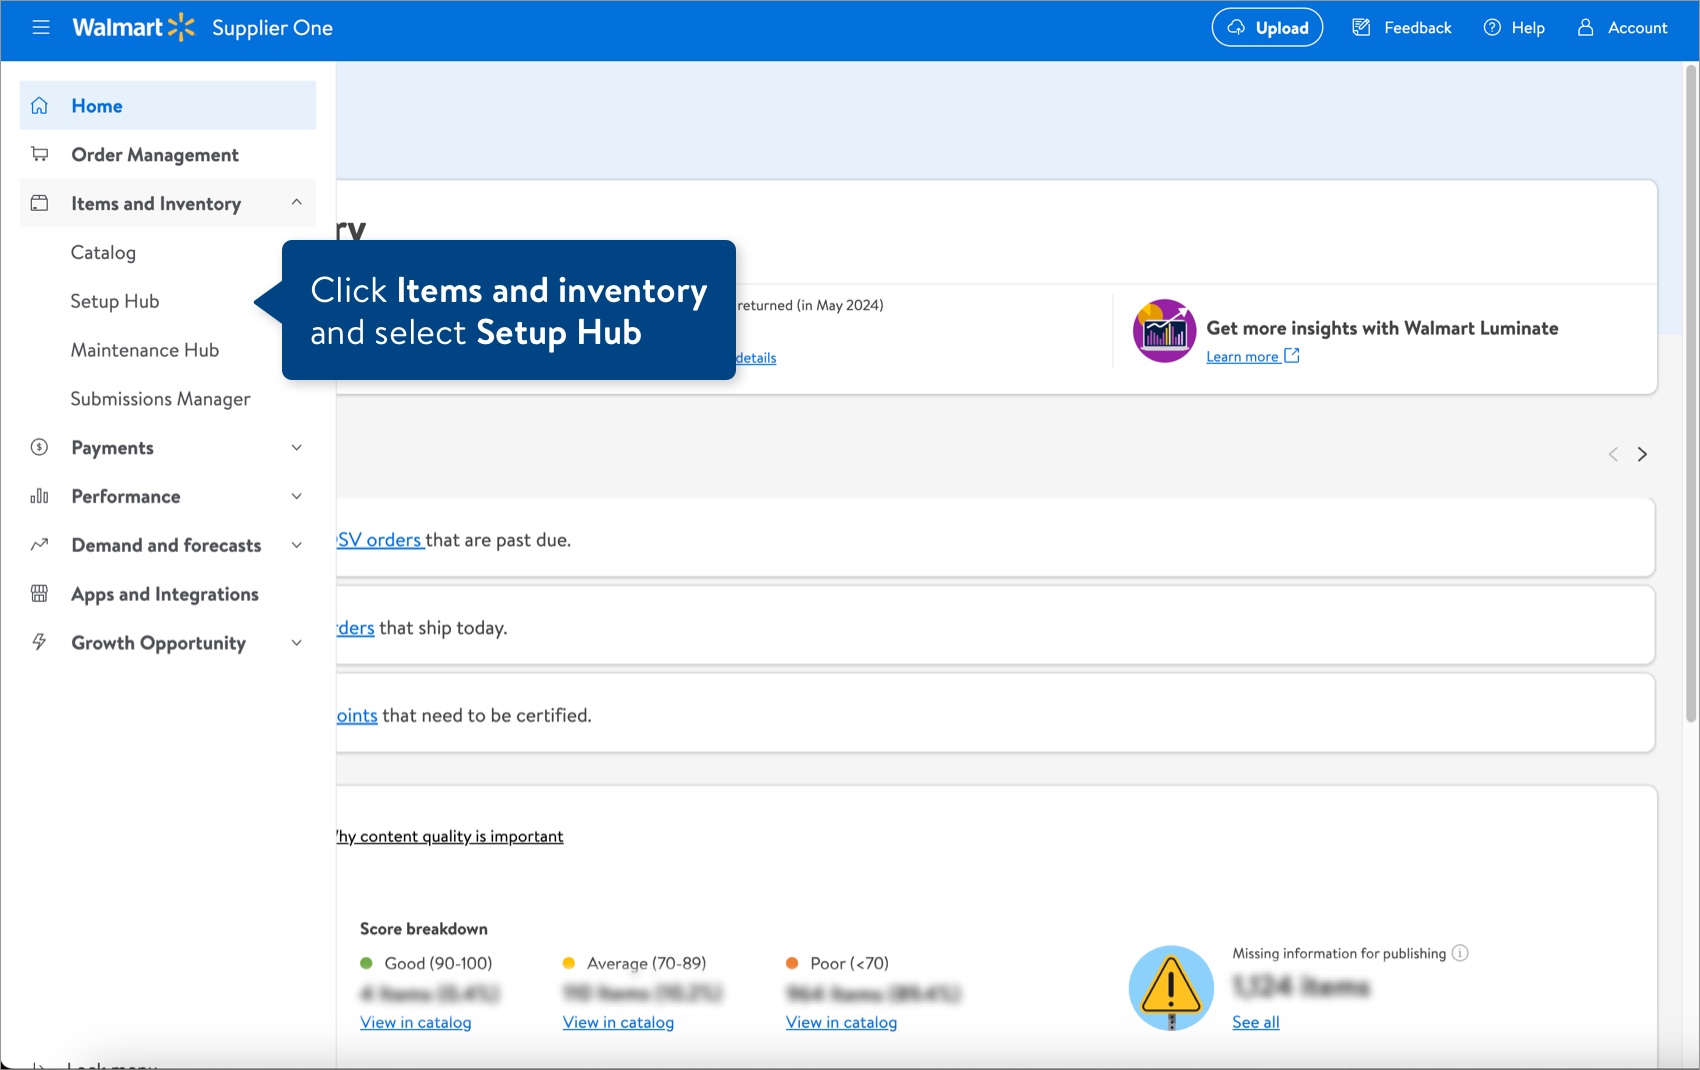Click the Order Management cart icon
The image size is (1700, 1070).
(x=39, y=154)
